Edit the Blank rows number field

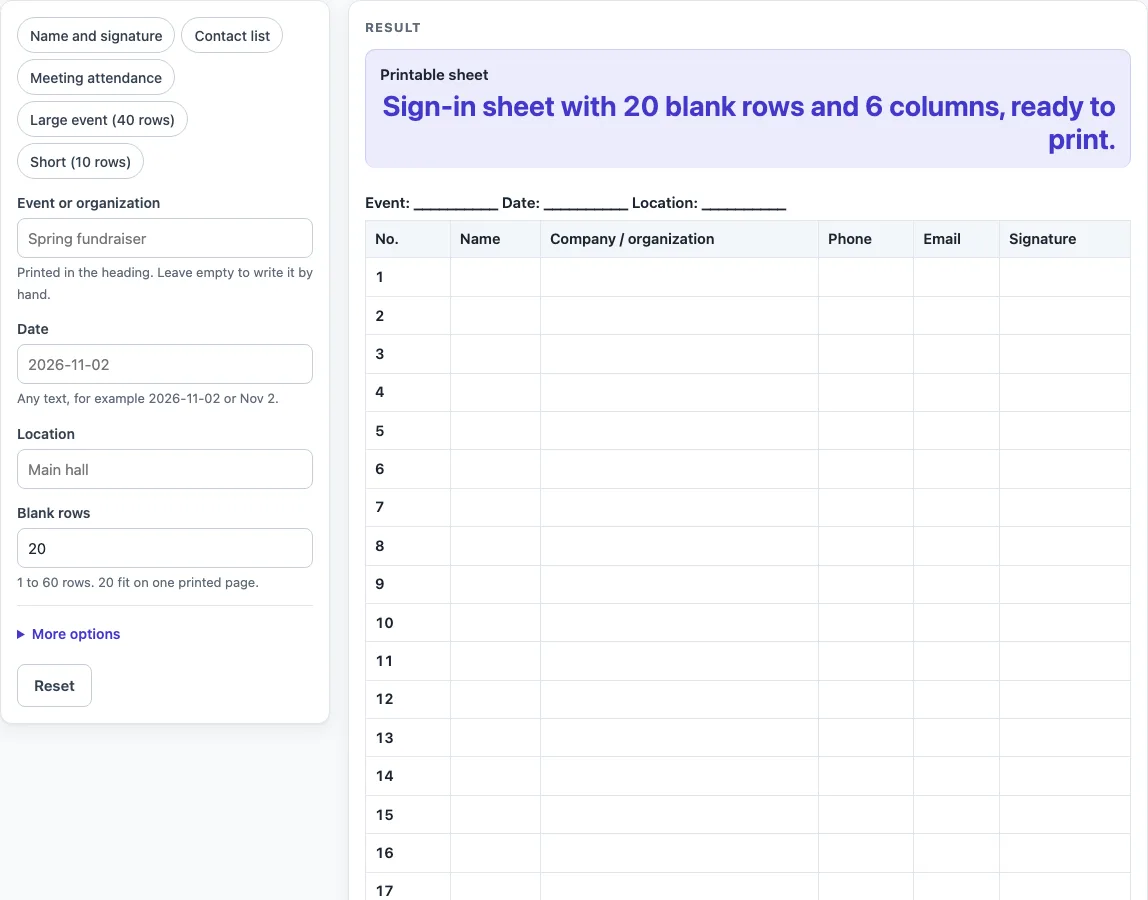point(165,548)
